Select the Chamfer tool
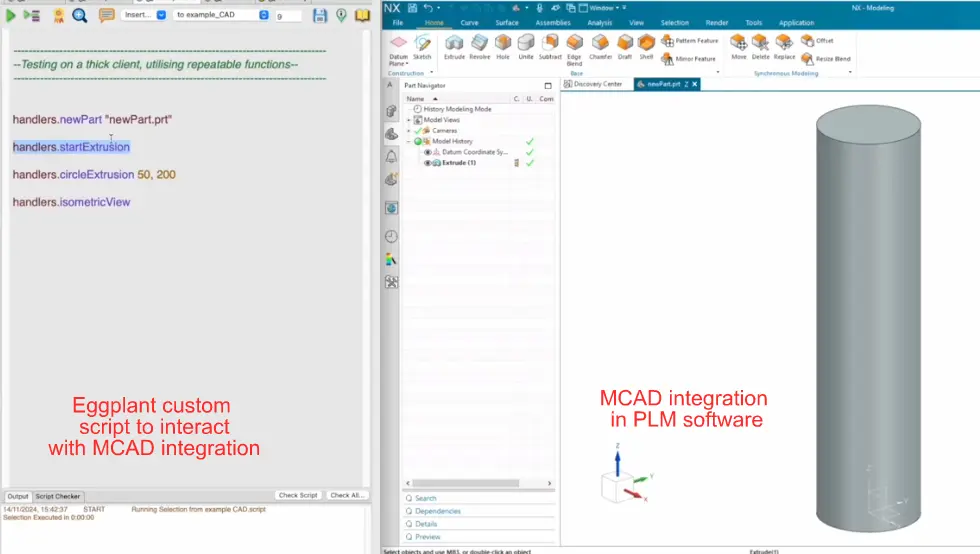 pos(600,46)
